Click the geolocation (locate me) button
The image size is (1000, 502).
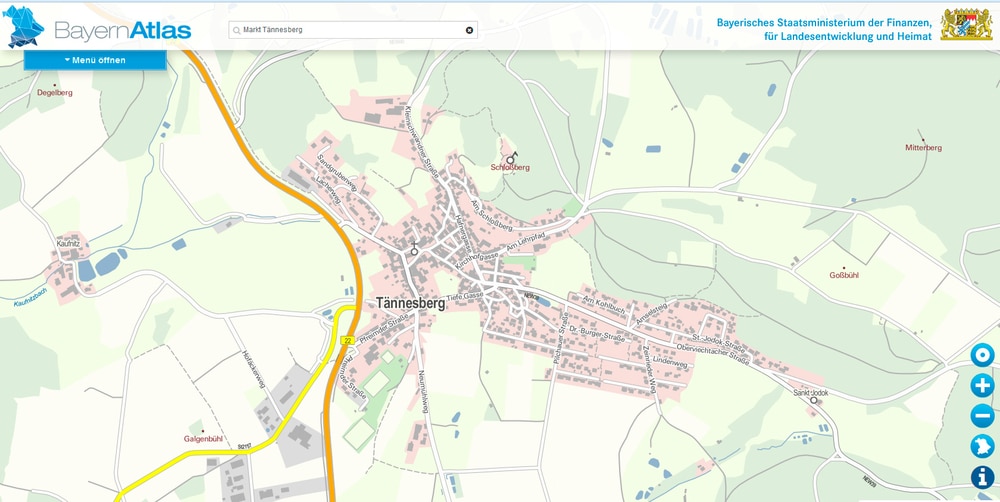coord(982,355)
